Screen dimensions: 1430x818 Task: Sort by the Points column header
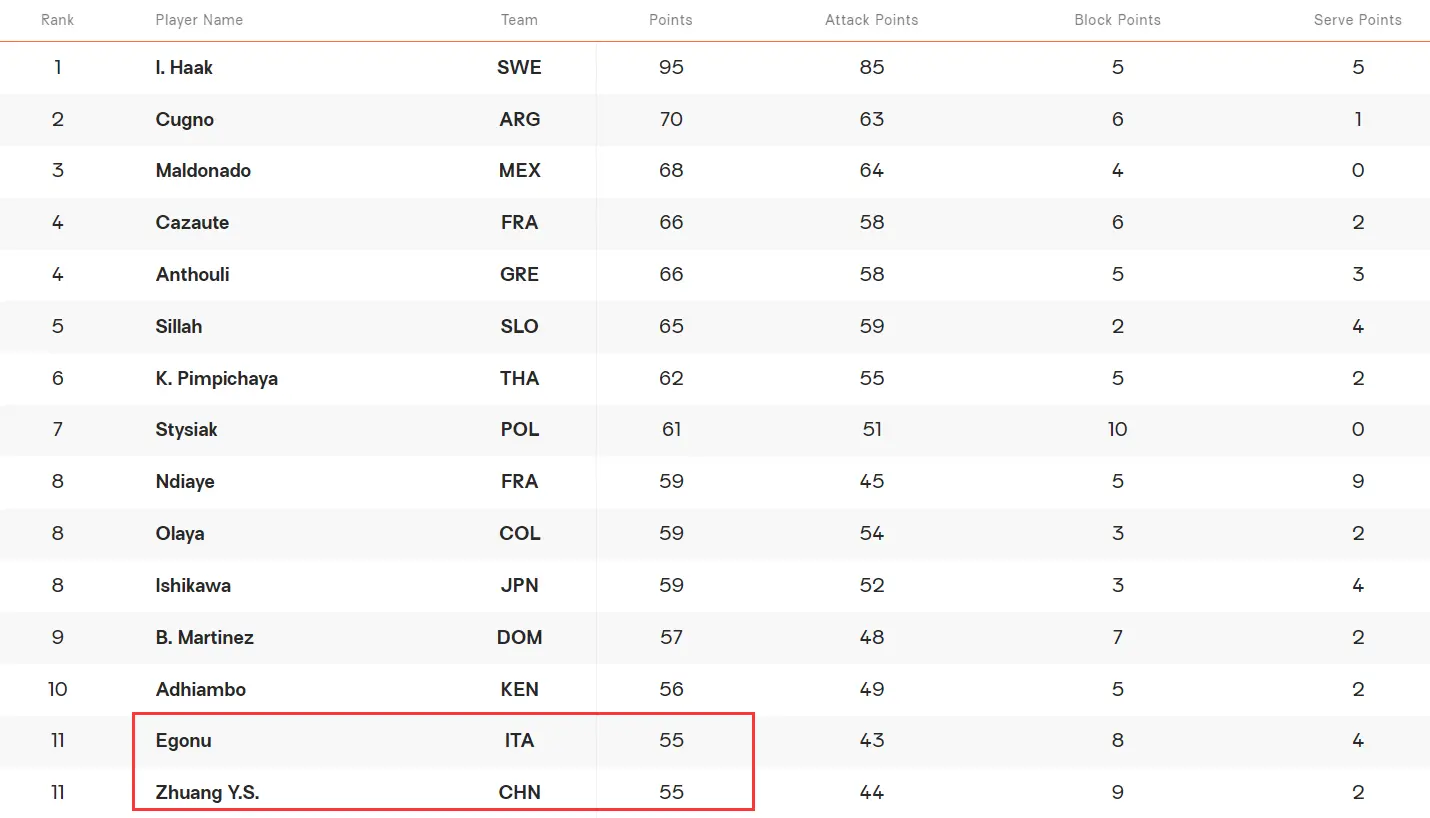click(x=670, y=20)
